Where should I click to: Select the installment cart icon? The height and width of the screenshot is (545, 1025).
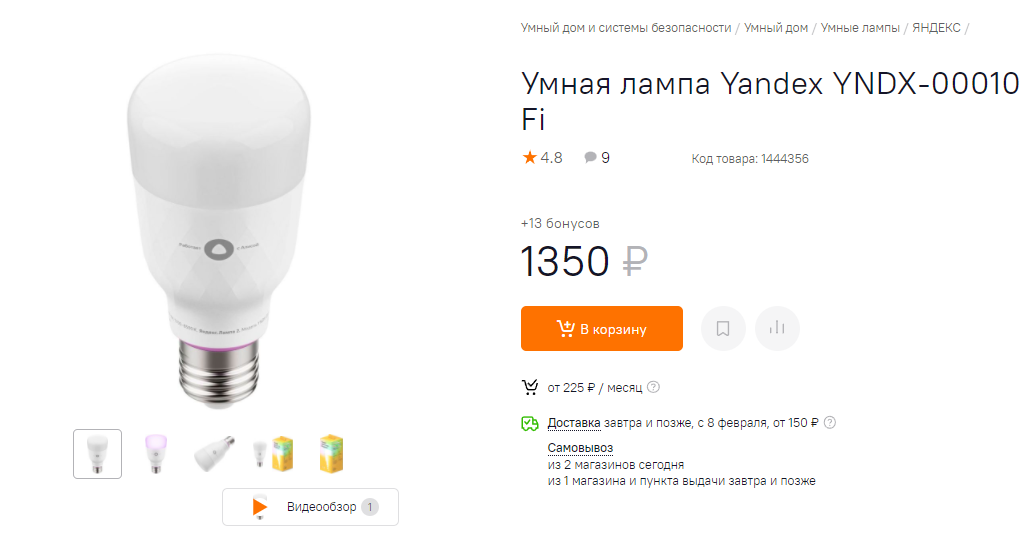coord(529,388)
